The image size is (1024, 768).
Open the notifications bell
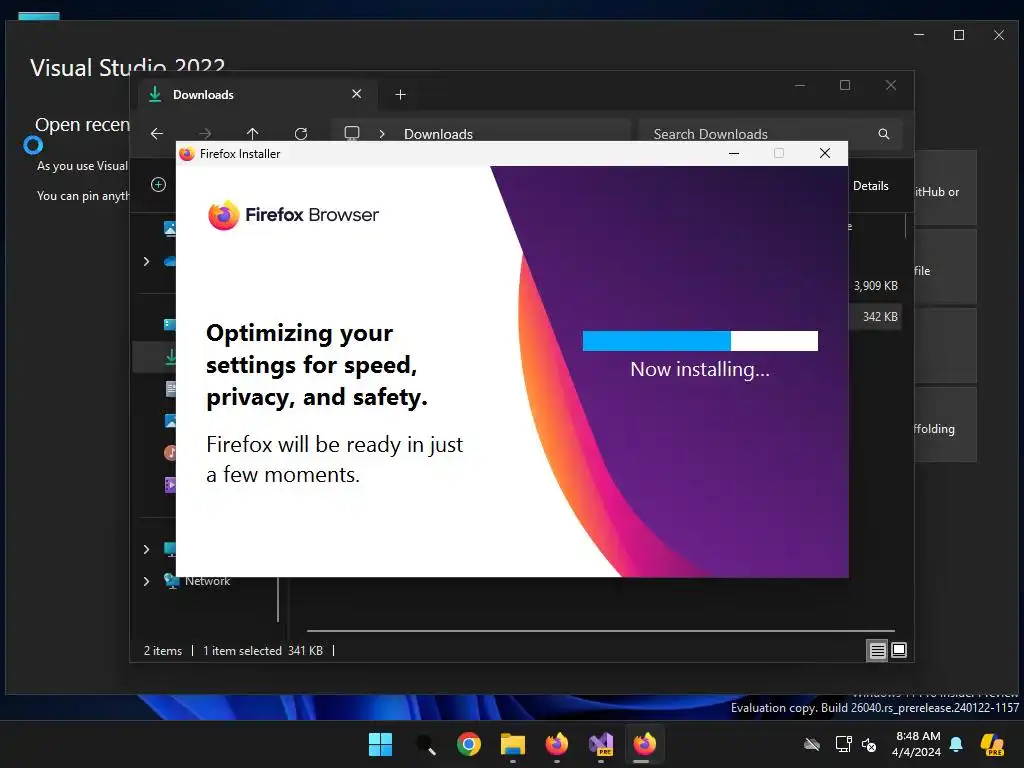click(x=956, y=744)
